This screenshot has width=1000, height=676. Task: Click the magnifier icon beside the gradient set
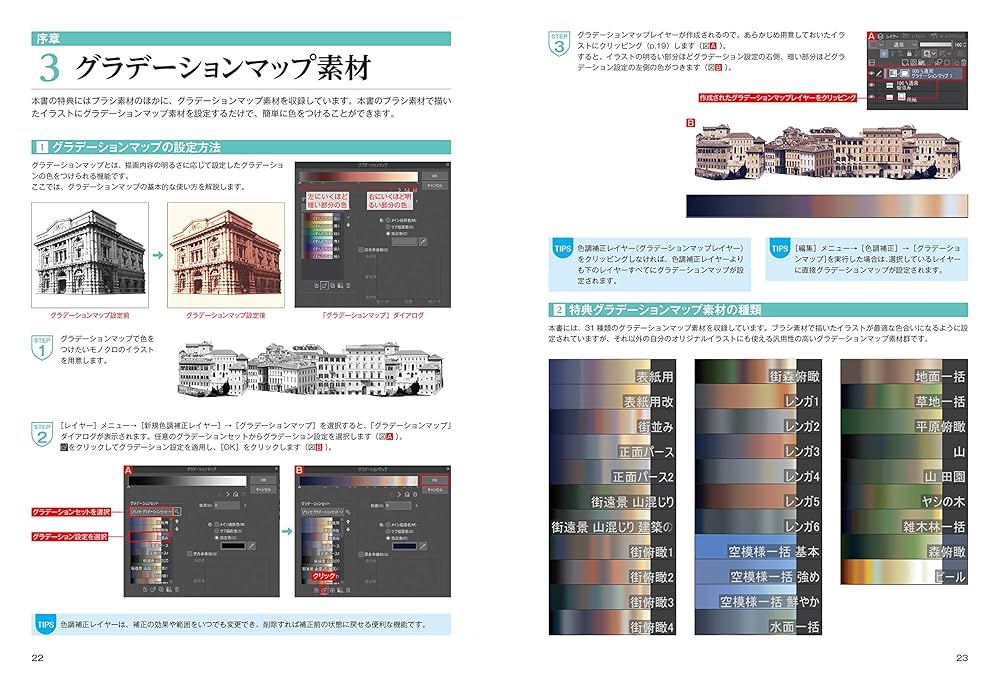click(x=176, y=512)
